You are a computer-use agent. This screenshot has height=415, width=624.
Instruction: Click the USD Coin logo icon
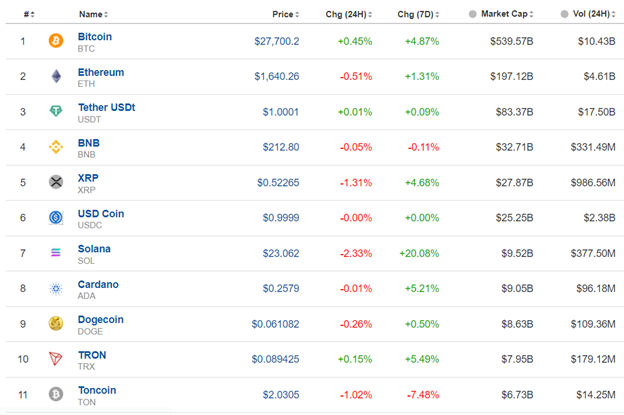coord(56,217)
